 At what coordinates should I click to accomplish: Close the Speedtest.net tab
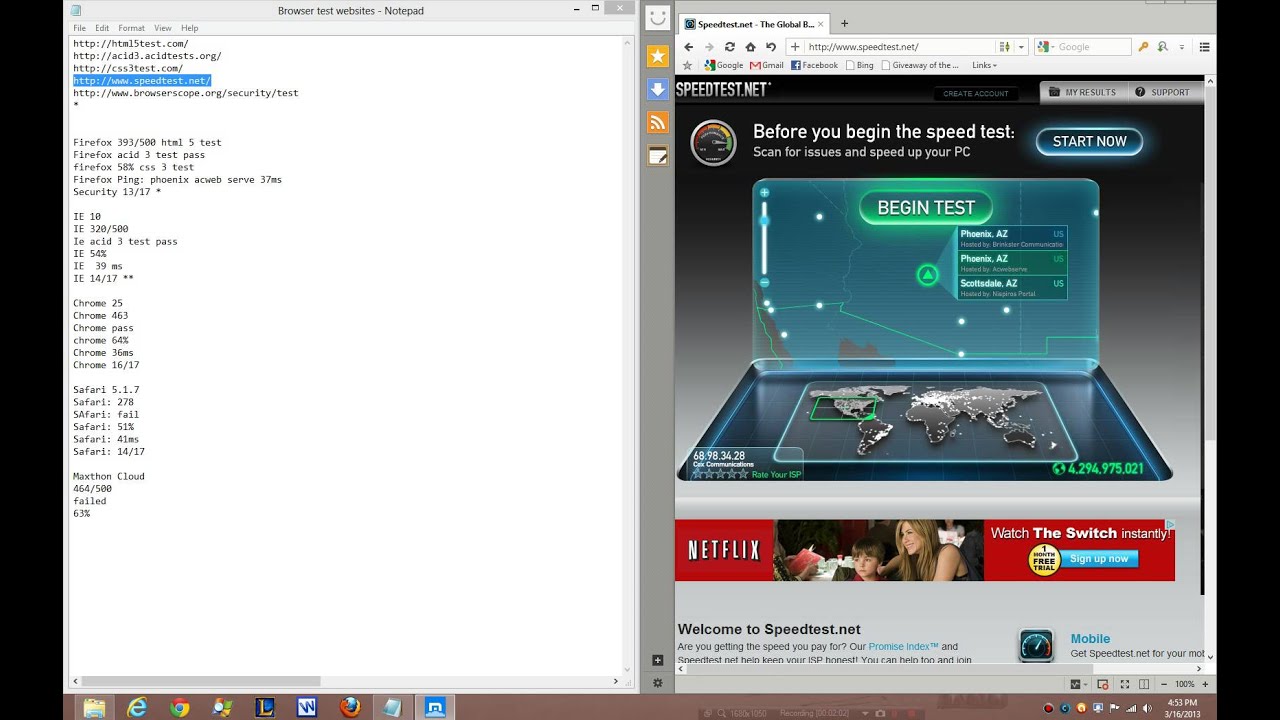tap(822, 23)
